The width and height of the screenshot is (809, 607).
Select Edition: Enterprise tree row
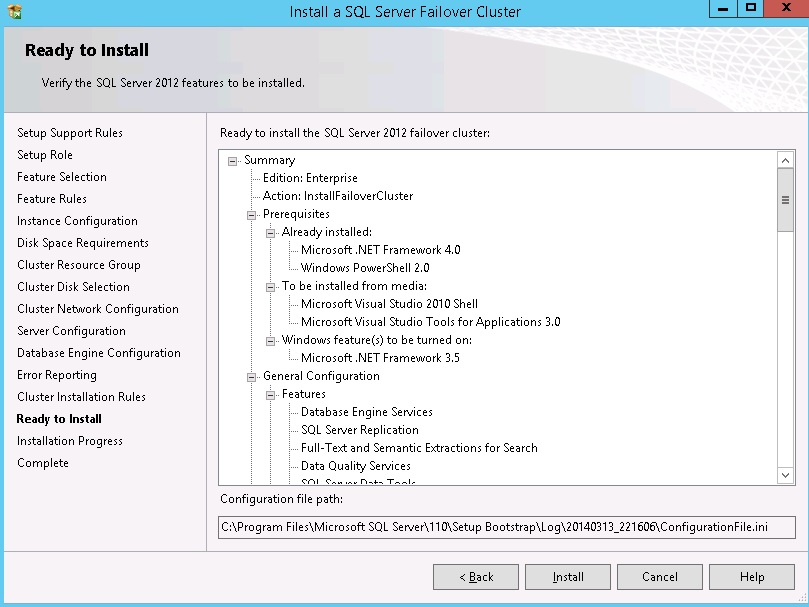(310, 178)
